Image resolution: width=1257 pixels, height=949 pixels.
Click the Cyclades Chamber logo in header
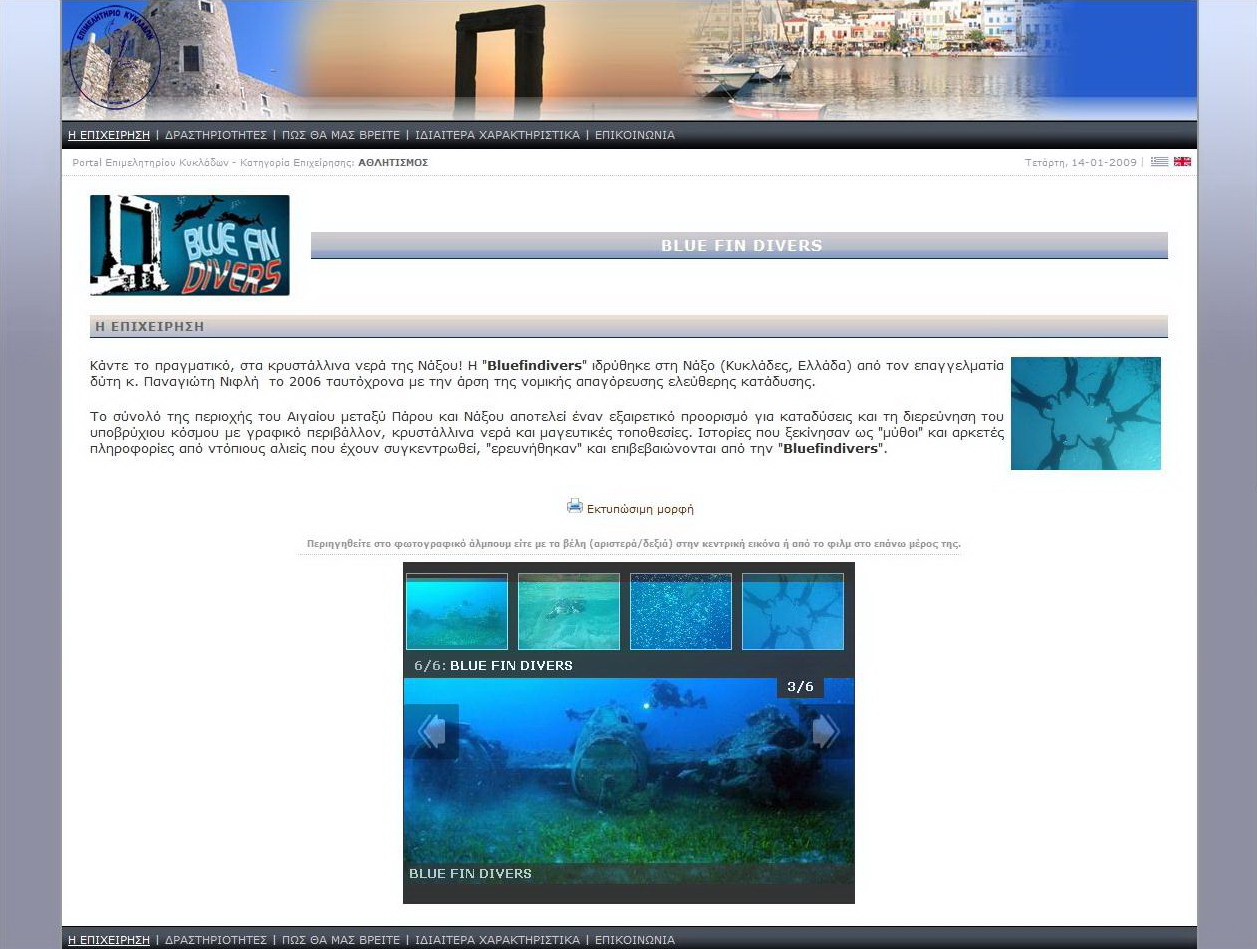[115, 57]
